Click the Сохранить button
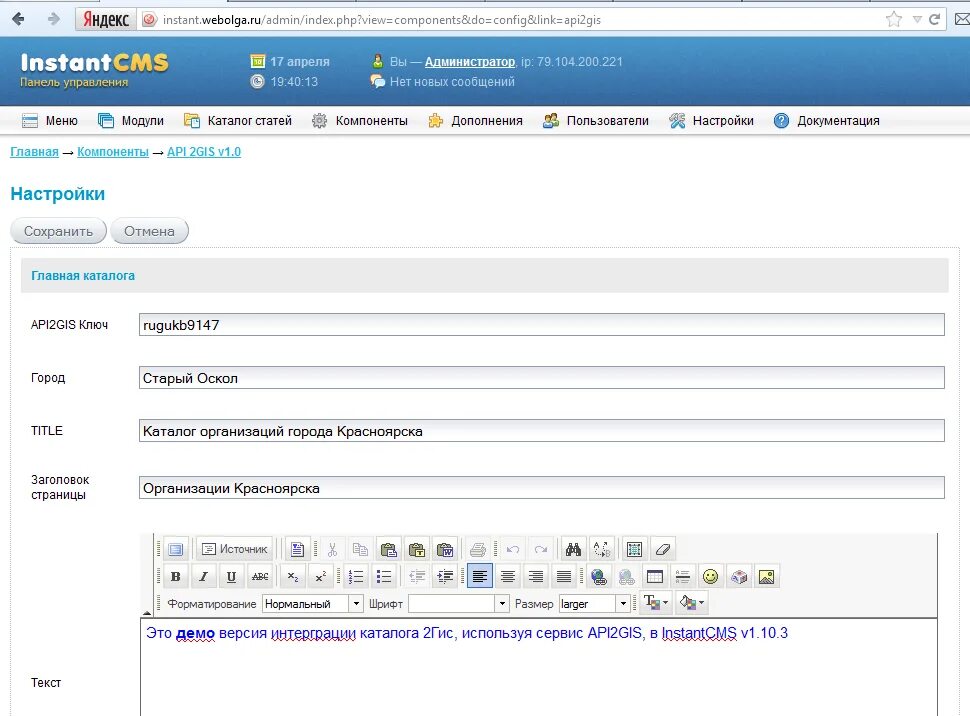The width and height of the screenshot is (970, 716). click(59, 231)
